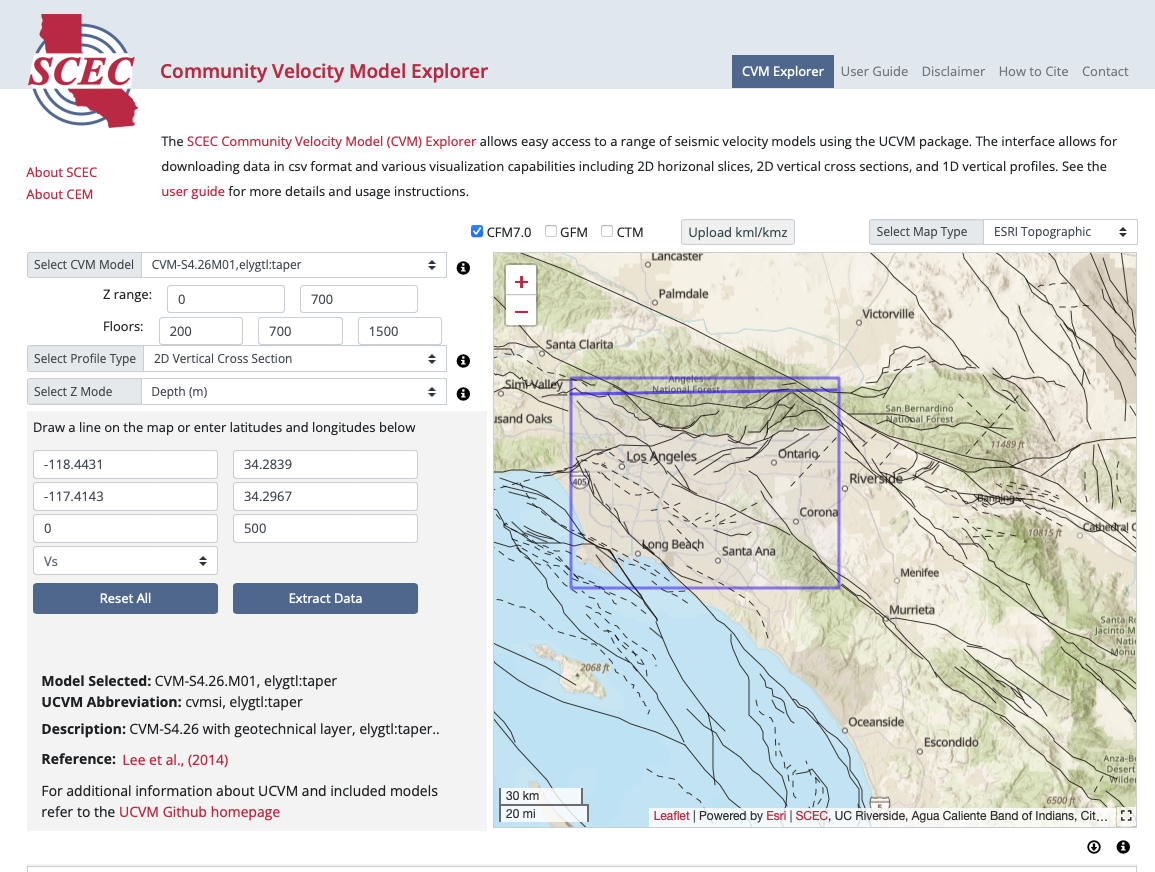Click the Upload kml/kmz button
Viewport: 1155px width, 872px height.
coord(738,232)
